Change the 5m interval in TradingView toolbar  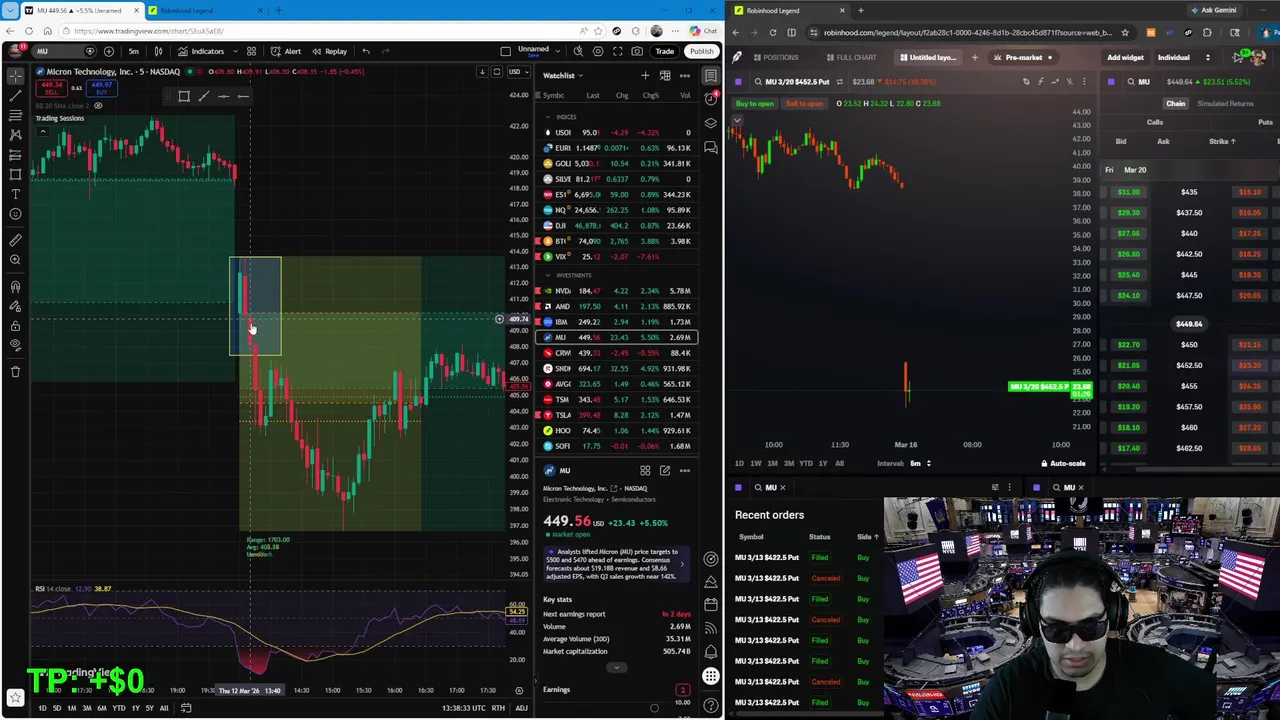click(x=133, y=51)
